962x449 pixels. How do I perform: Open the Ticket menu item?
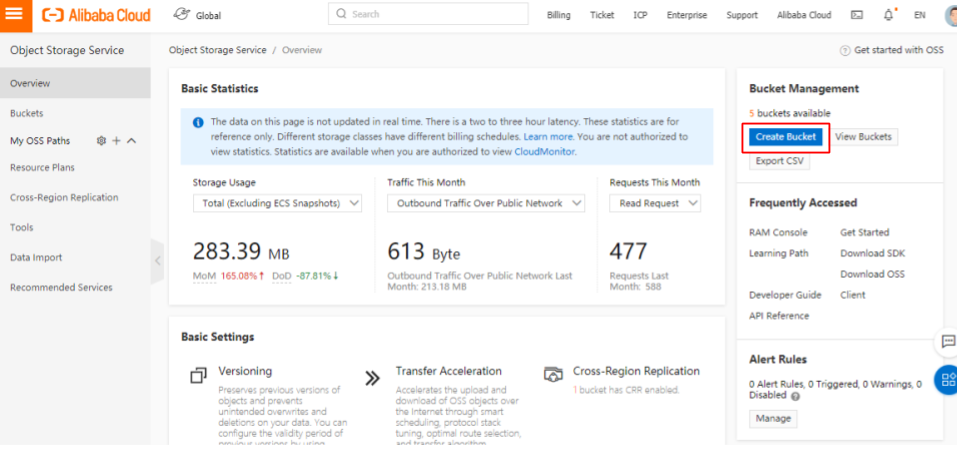point(602,15)
